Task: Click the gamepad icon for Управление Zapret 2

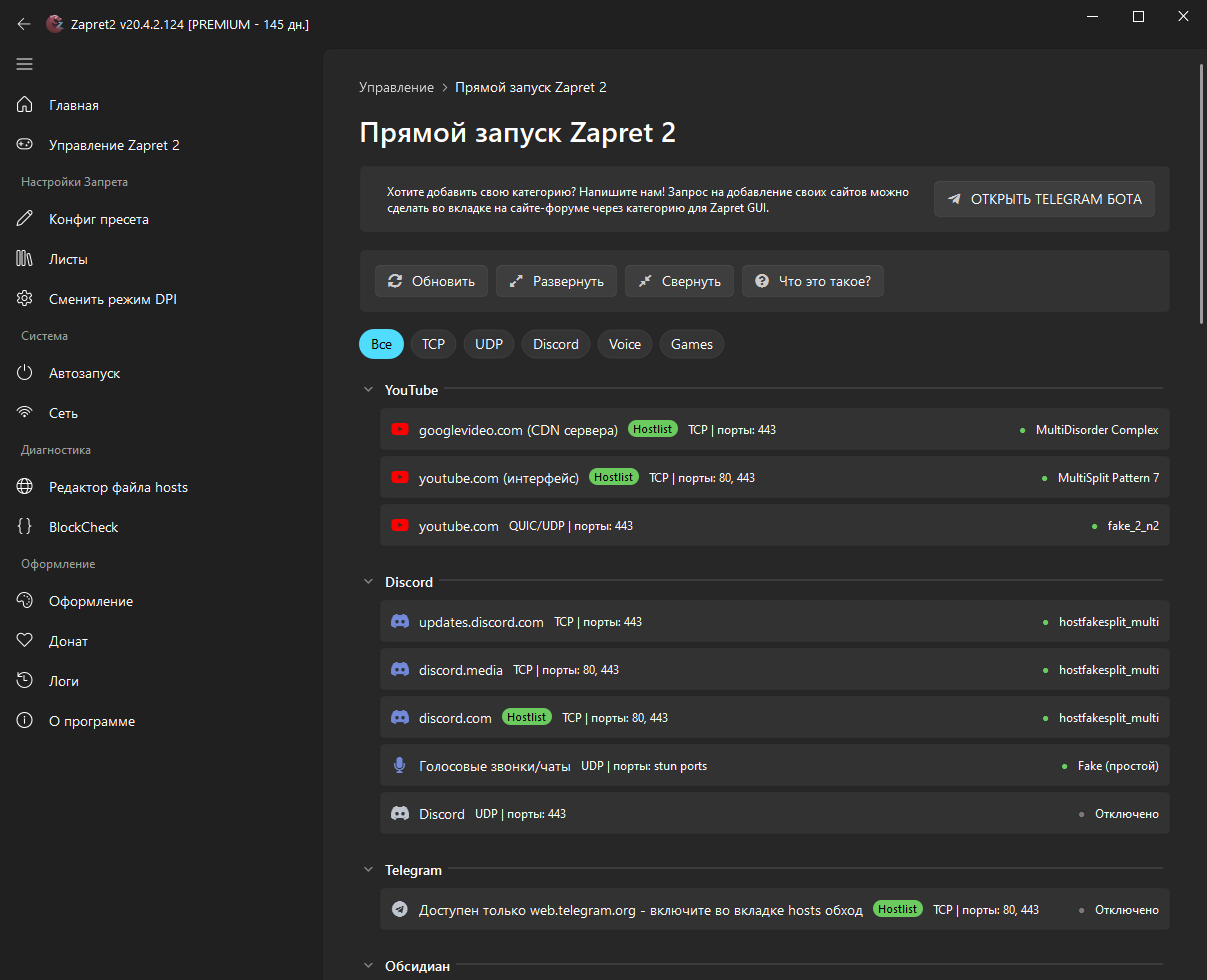Action: 26,145
